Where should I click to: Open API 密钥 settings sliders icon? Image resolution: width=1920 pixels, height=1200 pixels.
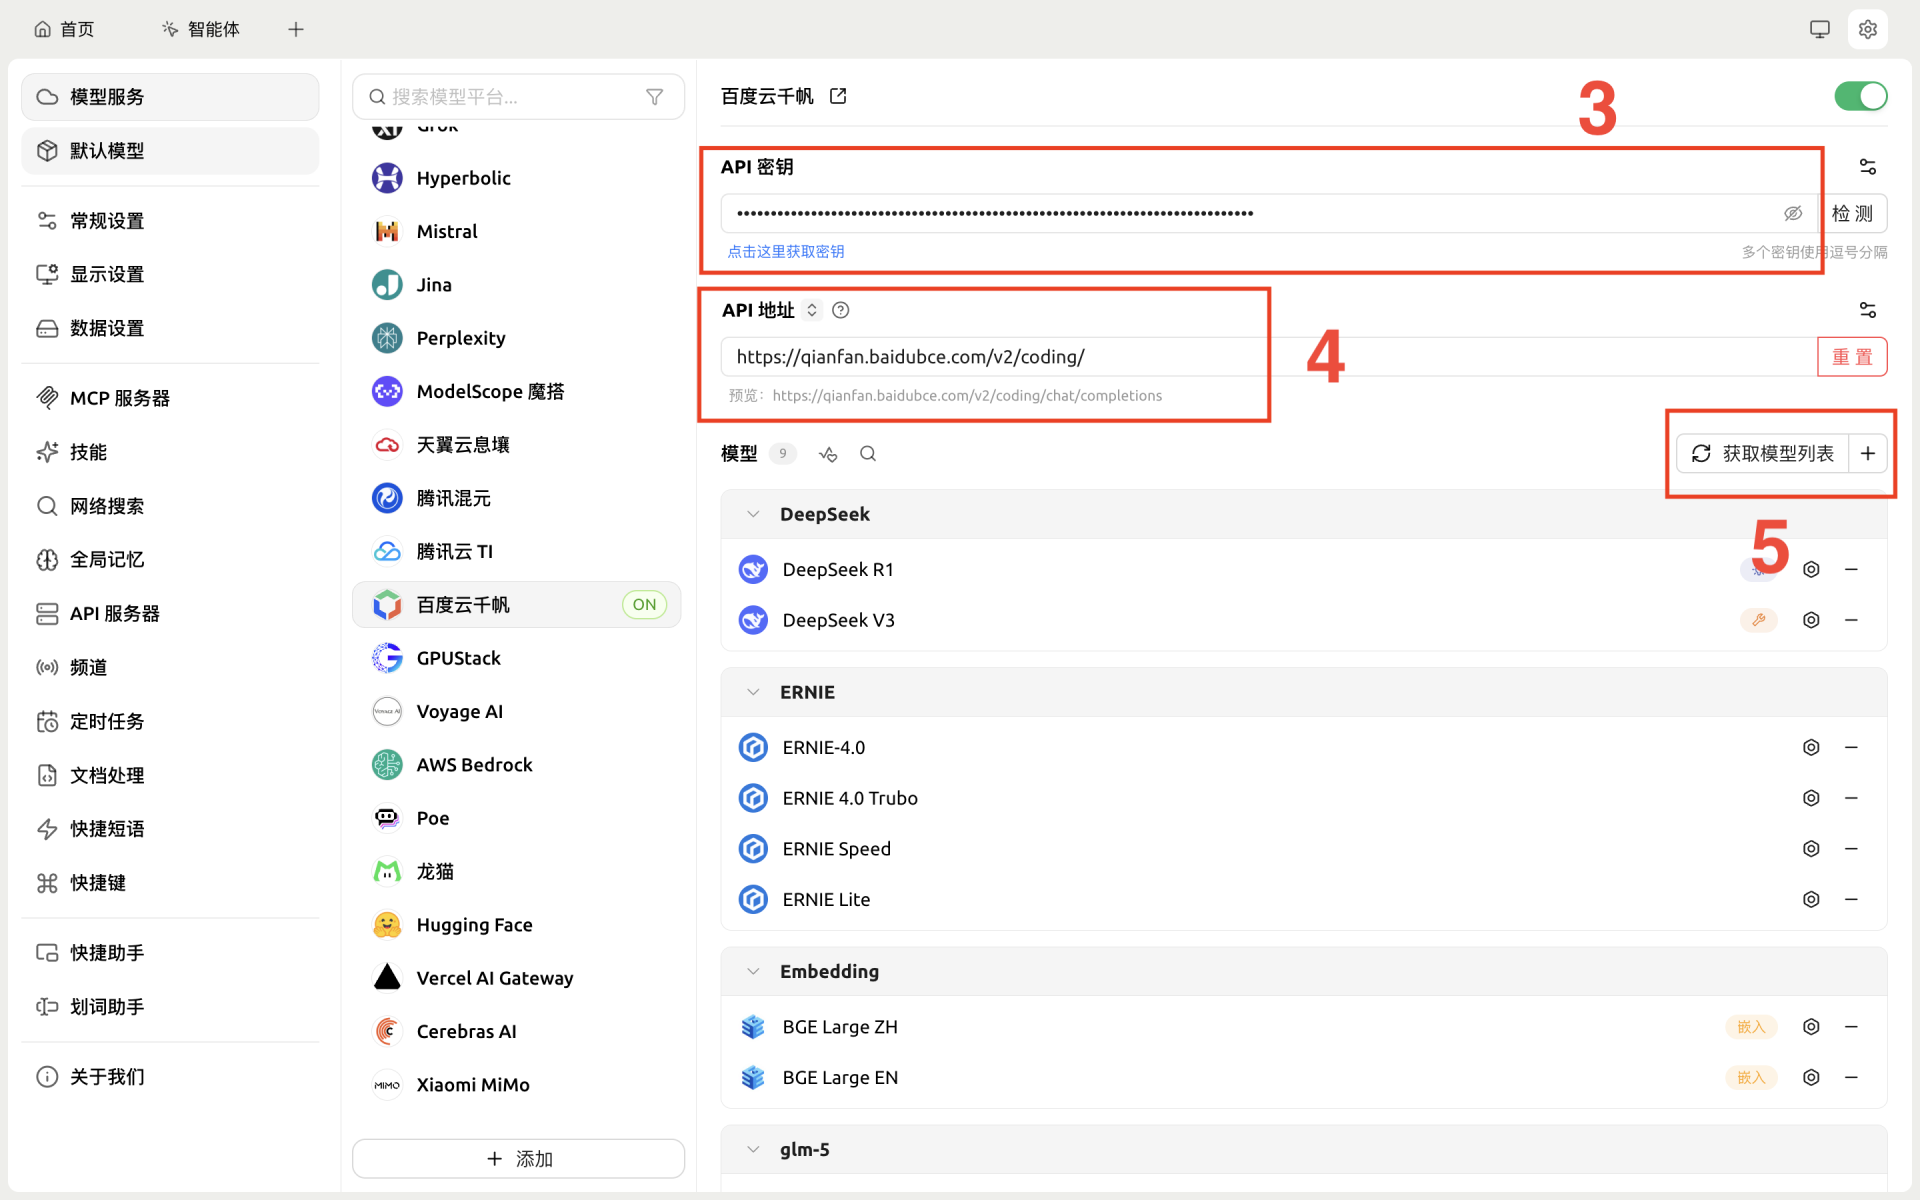pos(1867,167)
